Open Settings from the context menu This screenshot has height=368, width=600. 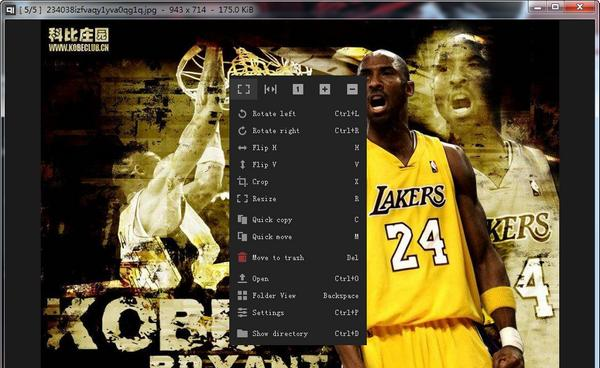tap(298, 313)
